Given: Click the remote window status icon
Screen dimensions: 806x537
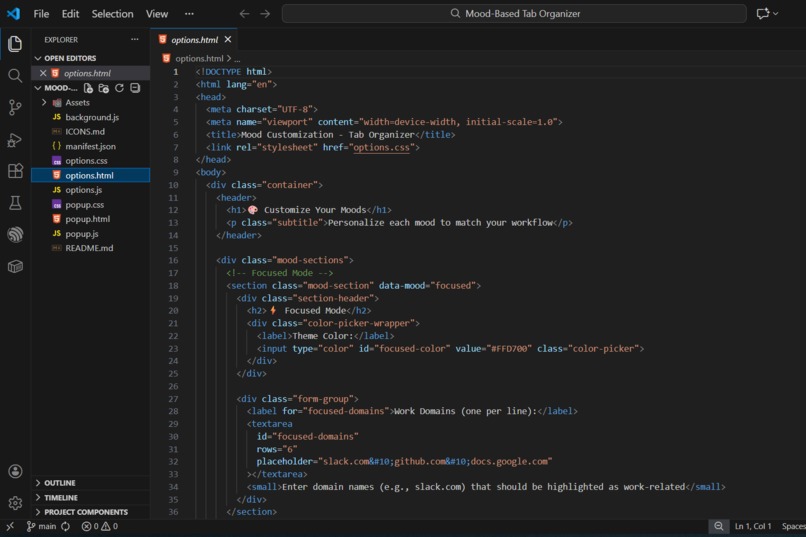Looking at the screenshot, I should [10, 526].
